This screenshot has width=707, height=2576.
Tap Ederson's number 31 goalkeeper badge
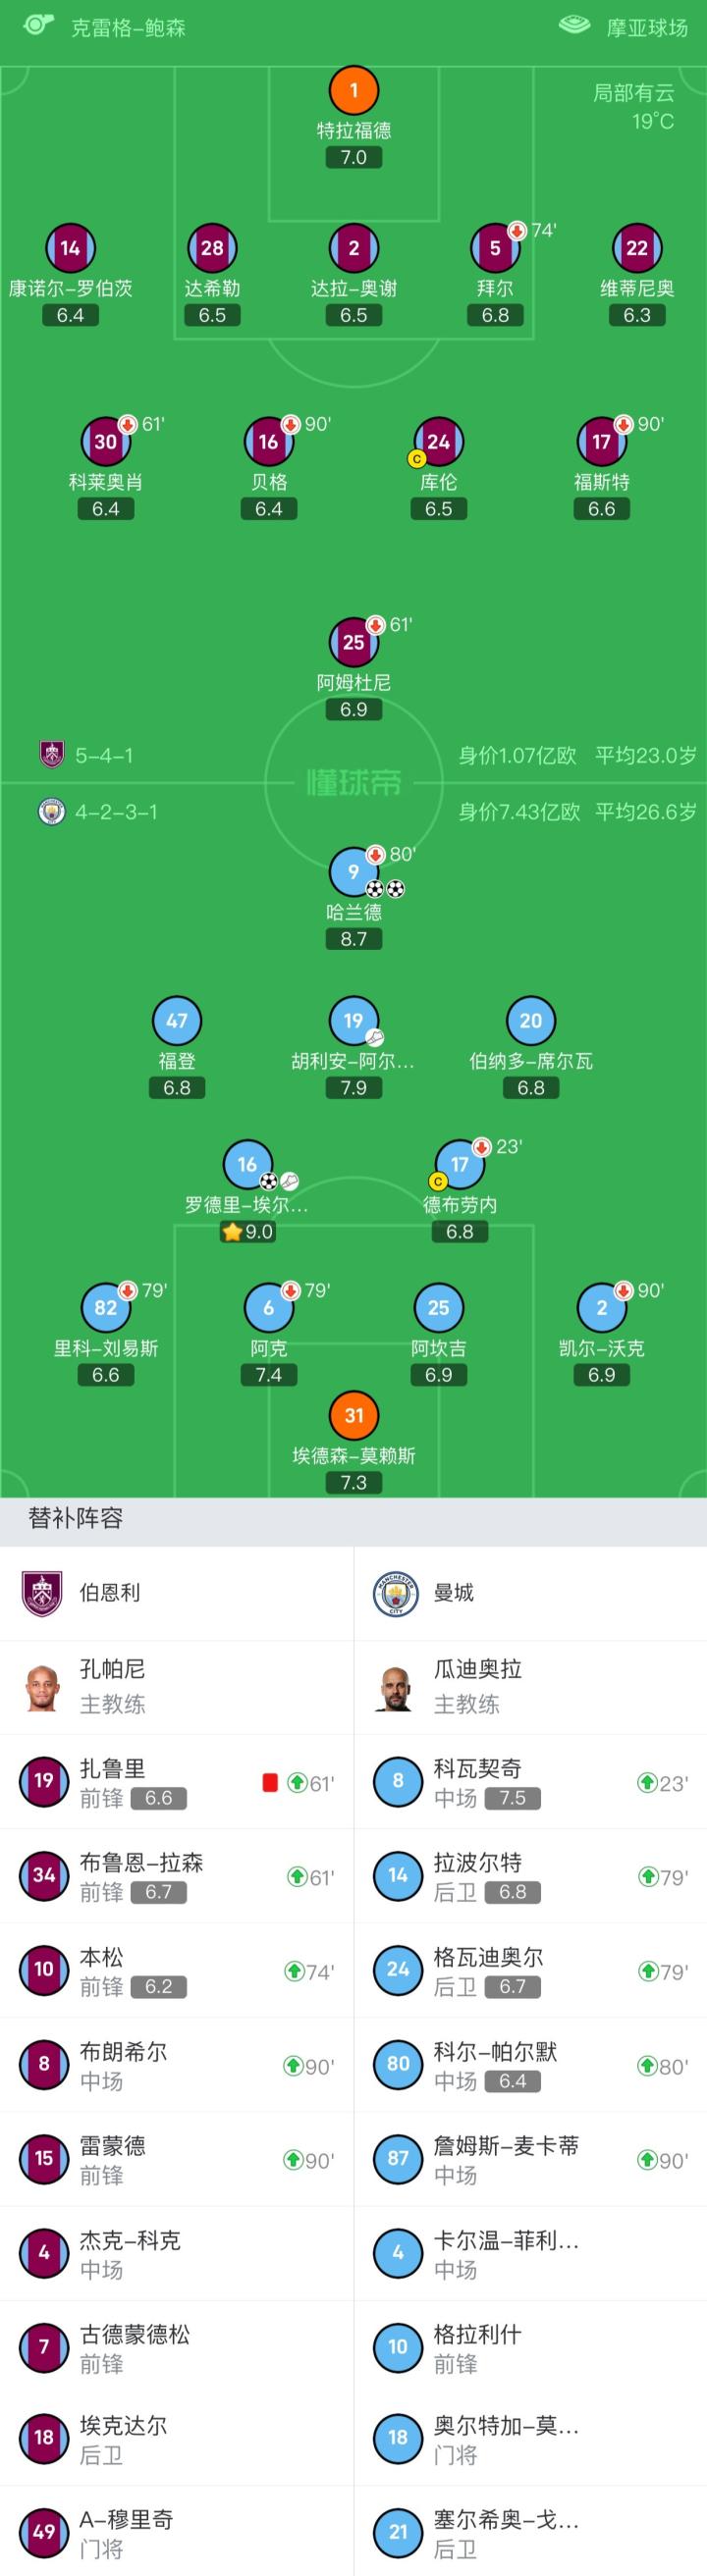coord(353,1415)
